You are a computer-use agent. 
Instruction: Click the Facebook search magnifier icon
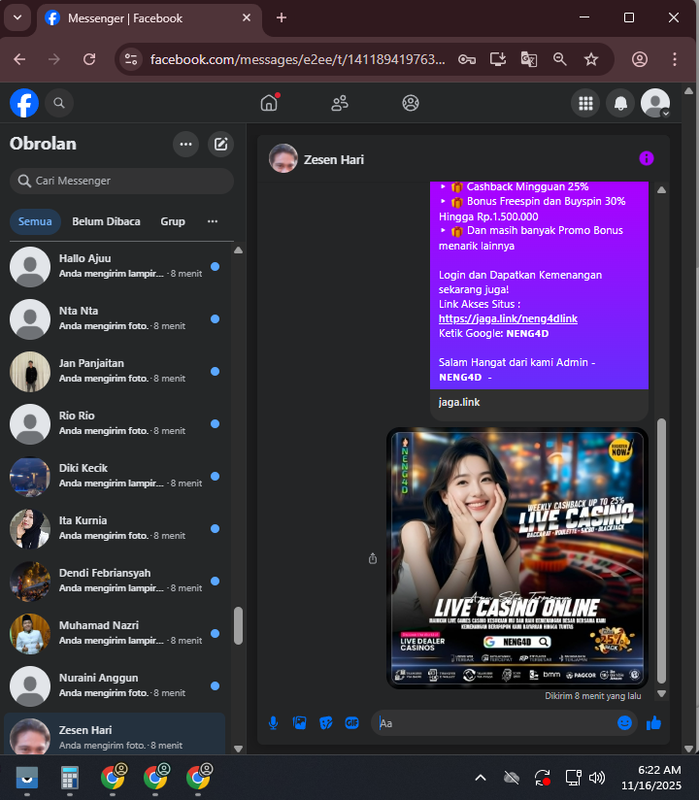59,103
